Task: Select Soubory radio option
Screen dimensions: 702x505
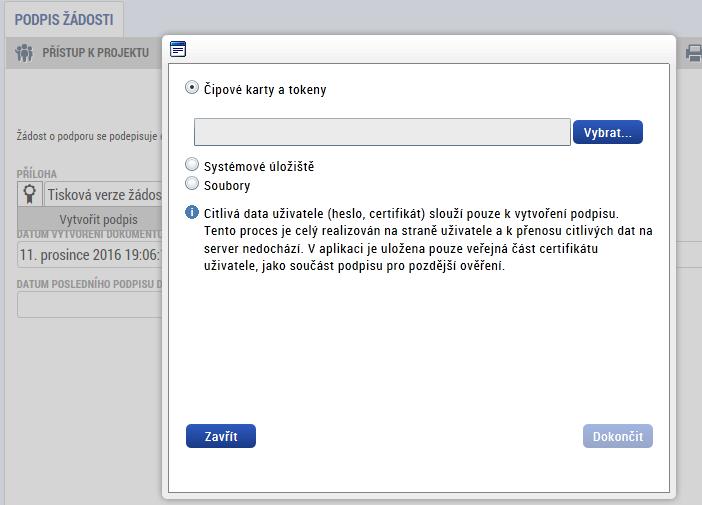Action: click(x=192, y=183)
